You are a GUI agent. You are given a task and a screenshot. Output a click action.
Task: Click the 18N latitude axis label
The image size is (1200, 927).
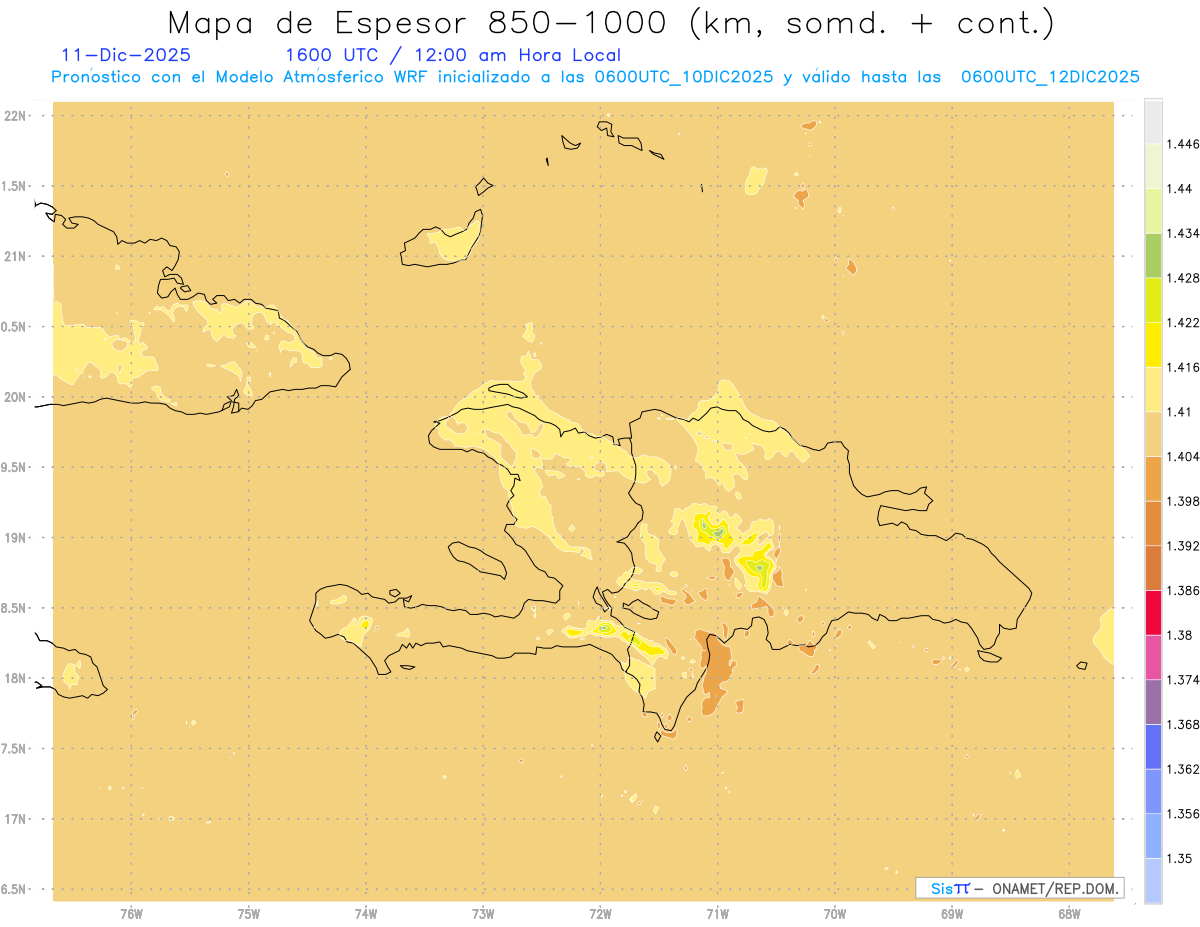pyautogui.click(x=15, y=679)
